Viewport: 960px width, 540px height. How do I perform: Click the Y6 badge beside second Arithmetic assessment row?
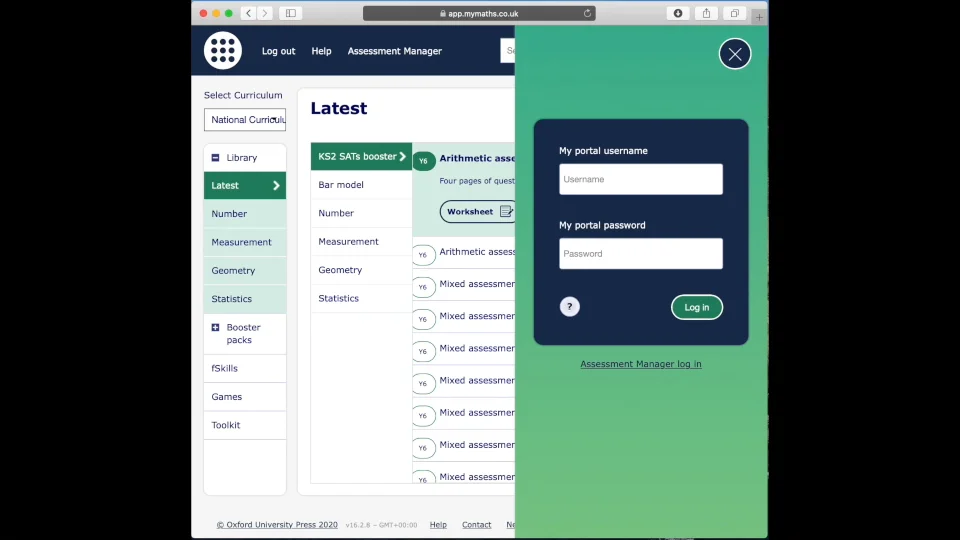coord(423,255)
